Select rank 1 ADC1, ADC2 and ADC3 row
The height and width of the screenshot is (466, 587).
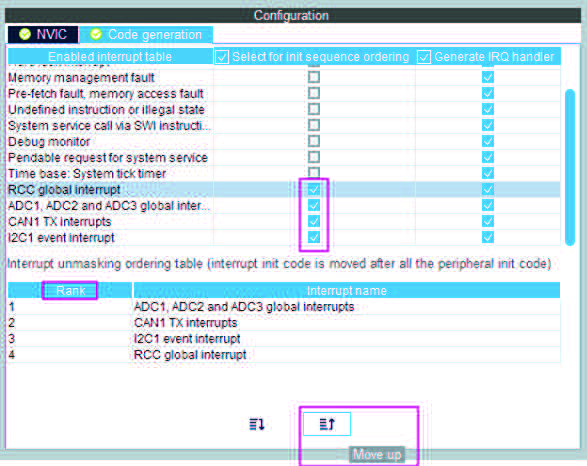[284, 307]
